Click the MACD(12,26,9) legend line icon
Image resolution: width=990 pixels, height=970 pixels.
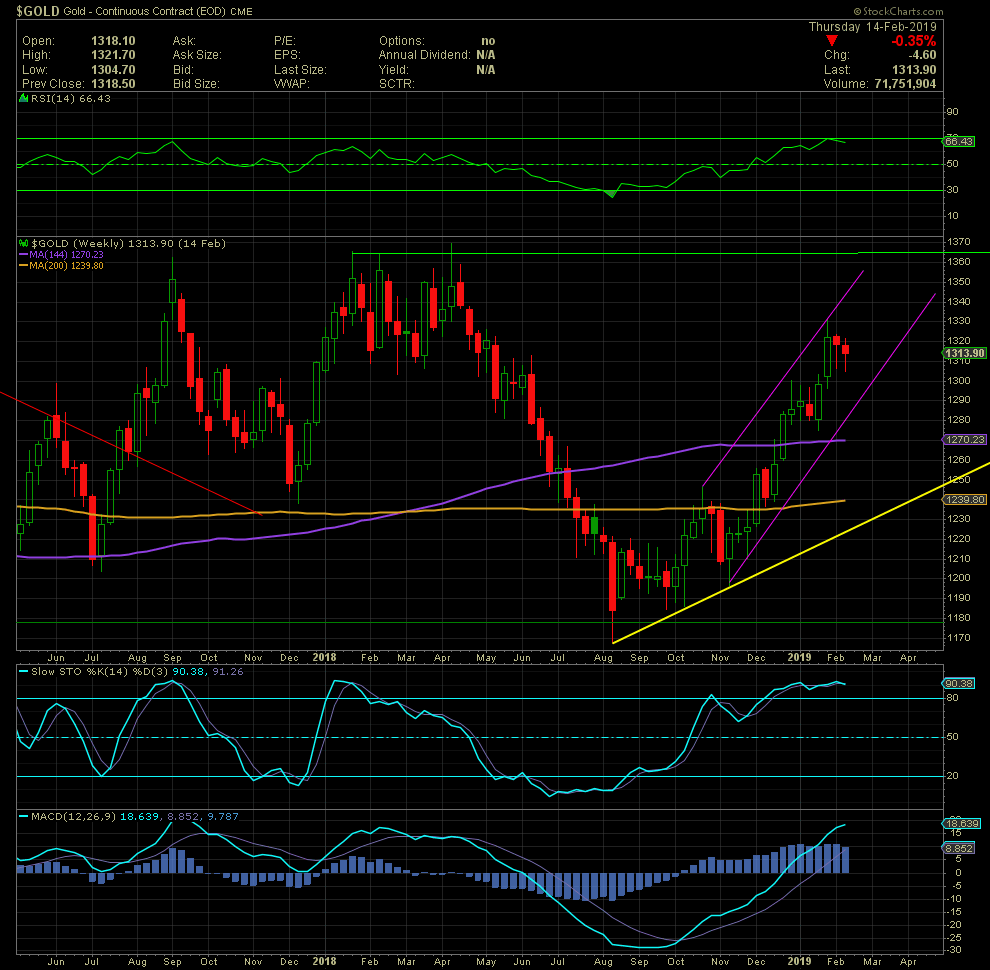click(24, 818)
